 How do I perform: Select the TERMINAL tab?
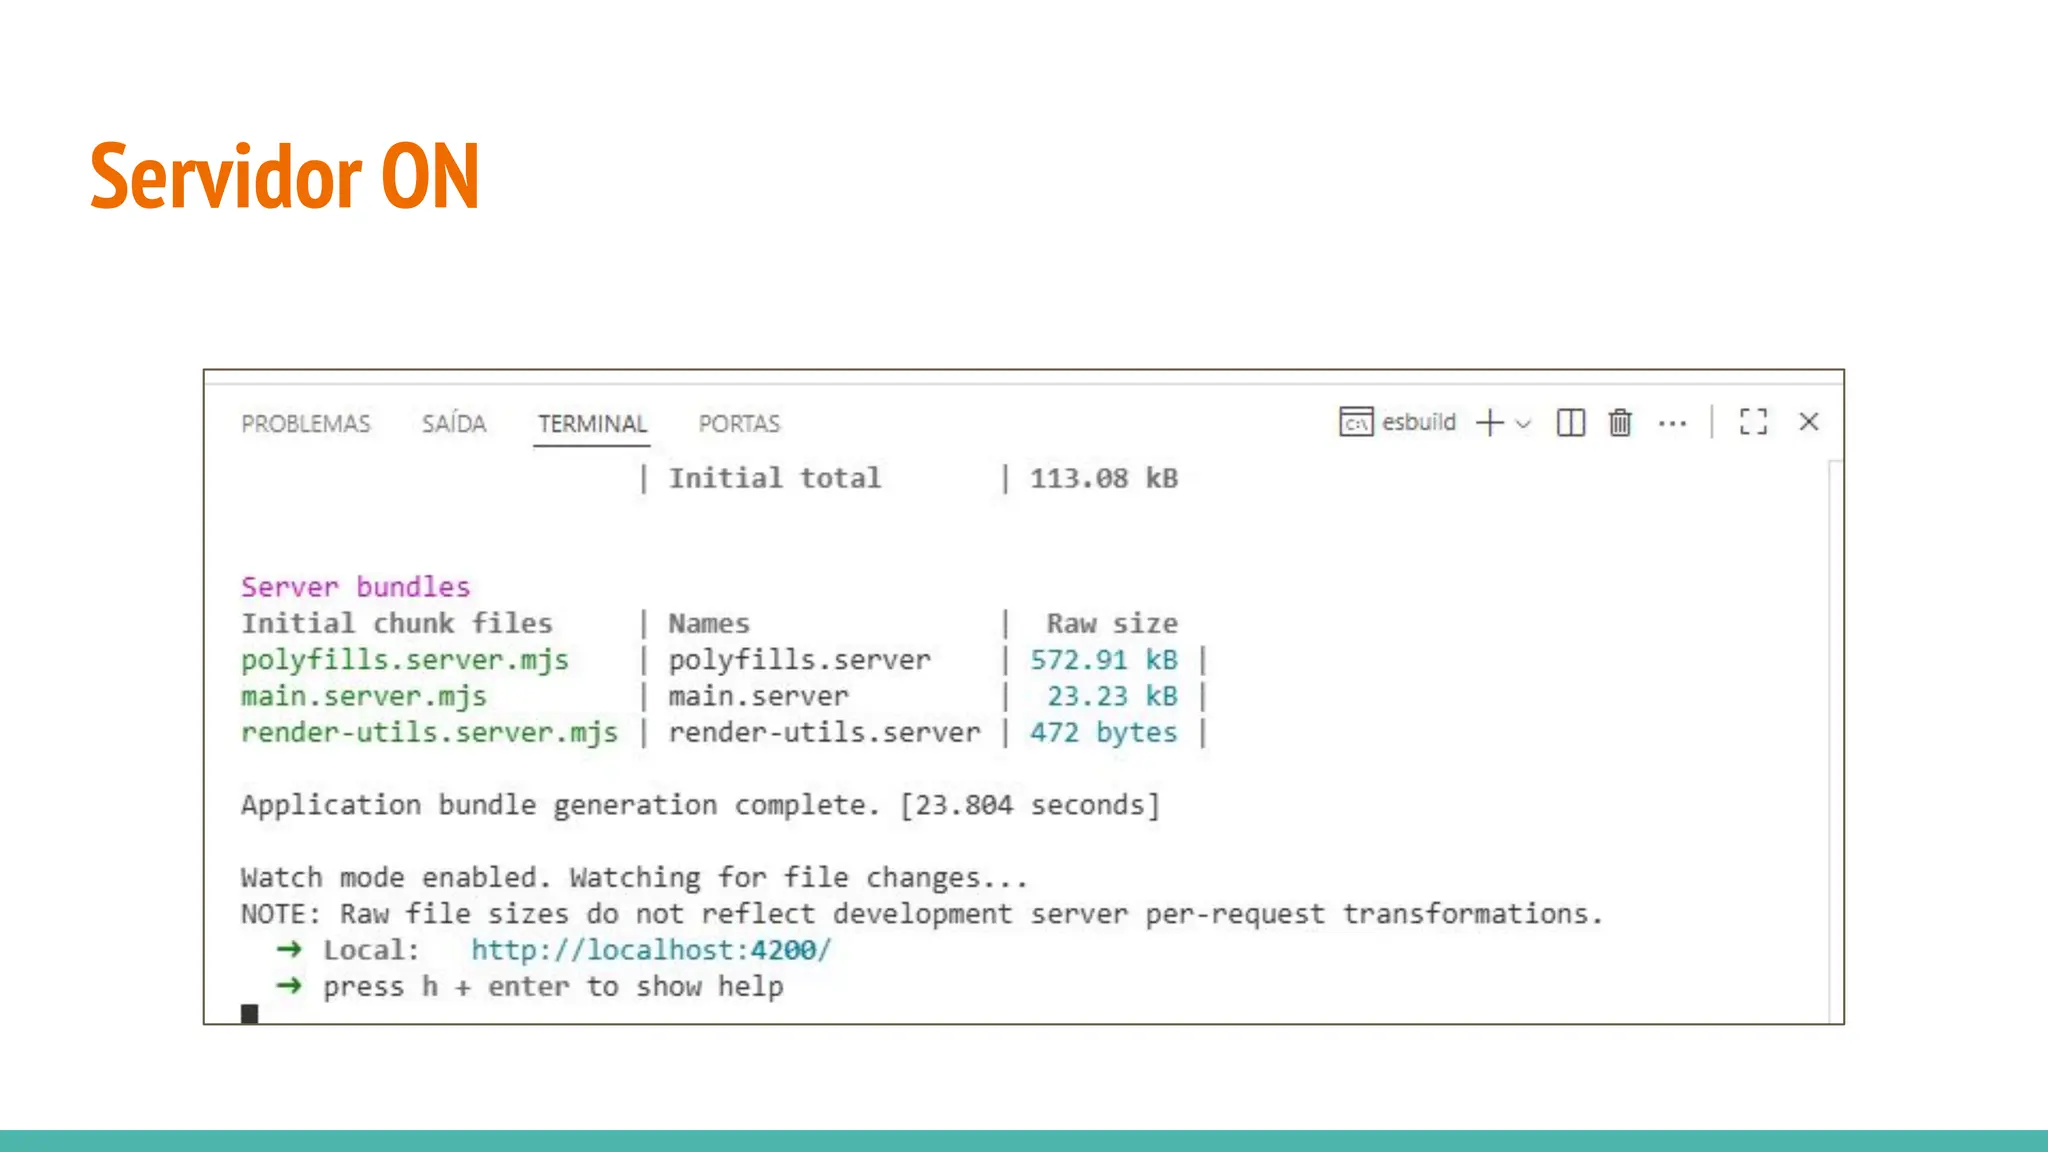(592, 424)
